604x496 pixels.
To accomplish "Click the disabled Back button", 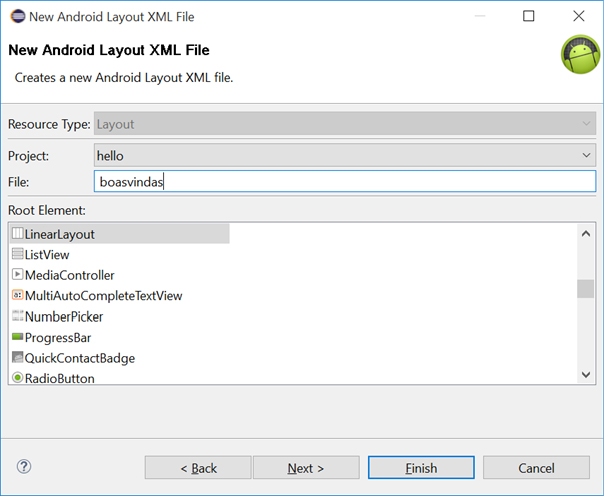I will pos(198,468).
